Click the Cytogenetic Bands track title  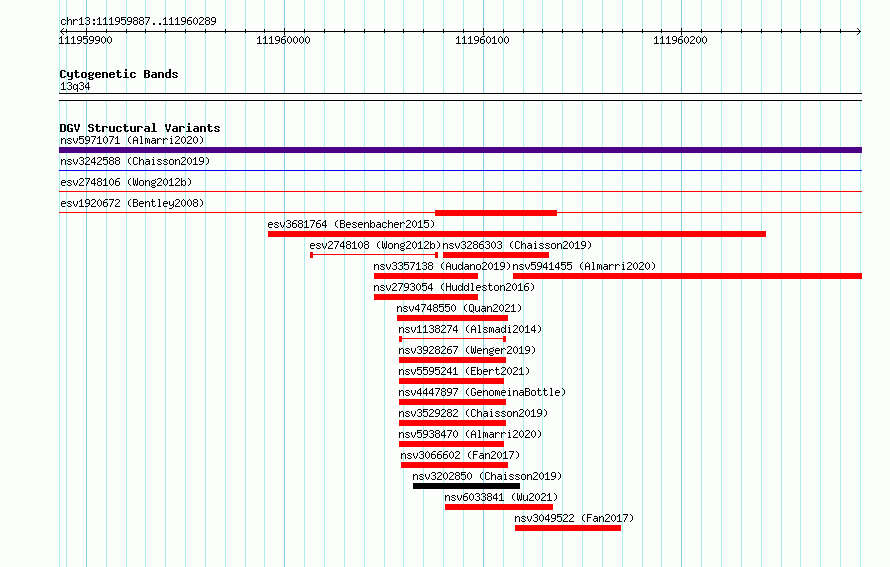119,74
